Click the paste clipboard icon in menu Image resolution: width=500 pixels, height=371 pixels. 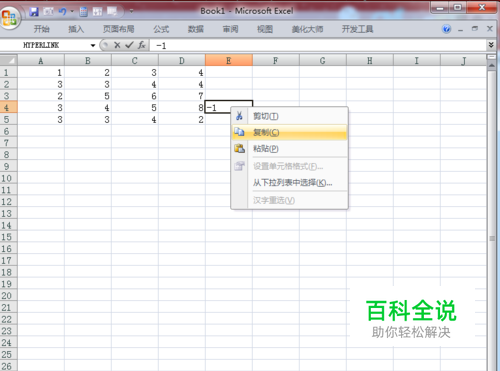click(239, 148)
